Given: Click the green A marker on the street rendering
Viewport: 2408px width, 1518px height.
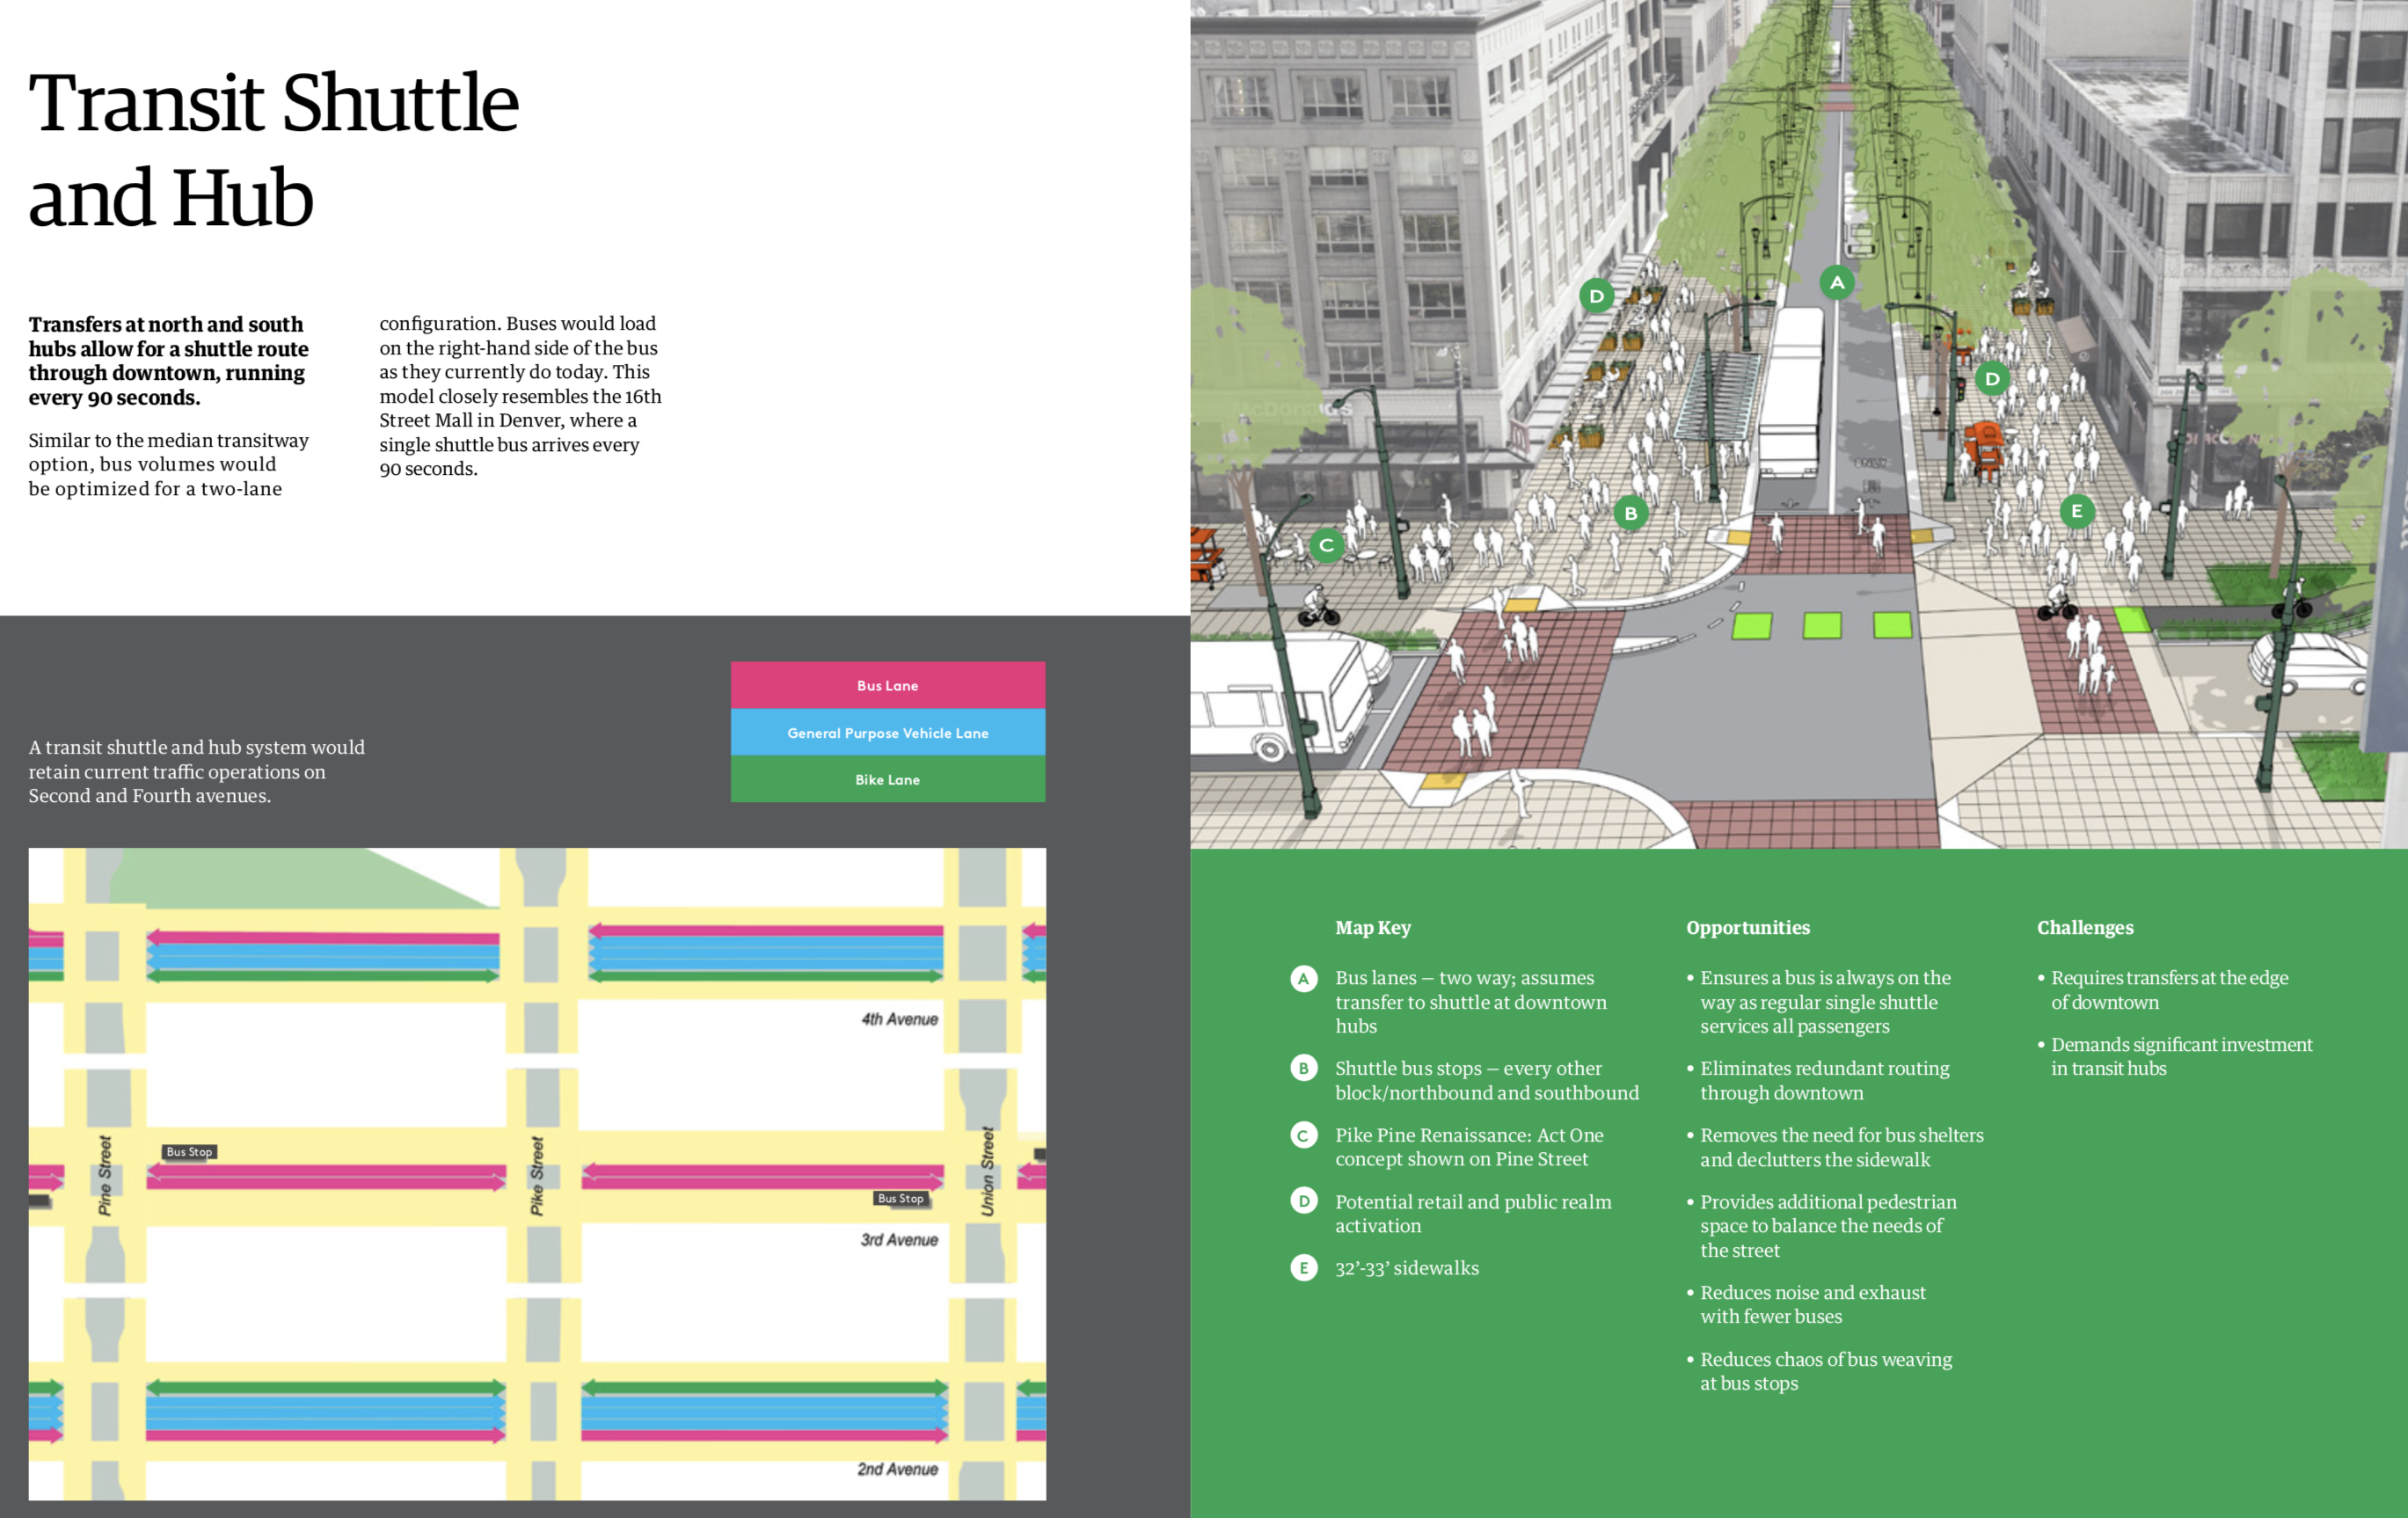Looking at the screenshot, I should click(x=1837, y=283).
